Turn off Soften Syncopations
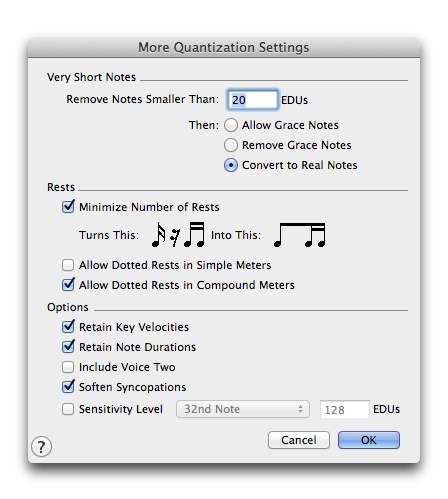This screenshot has width=448, height=499. (68, 387)
